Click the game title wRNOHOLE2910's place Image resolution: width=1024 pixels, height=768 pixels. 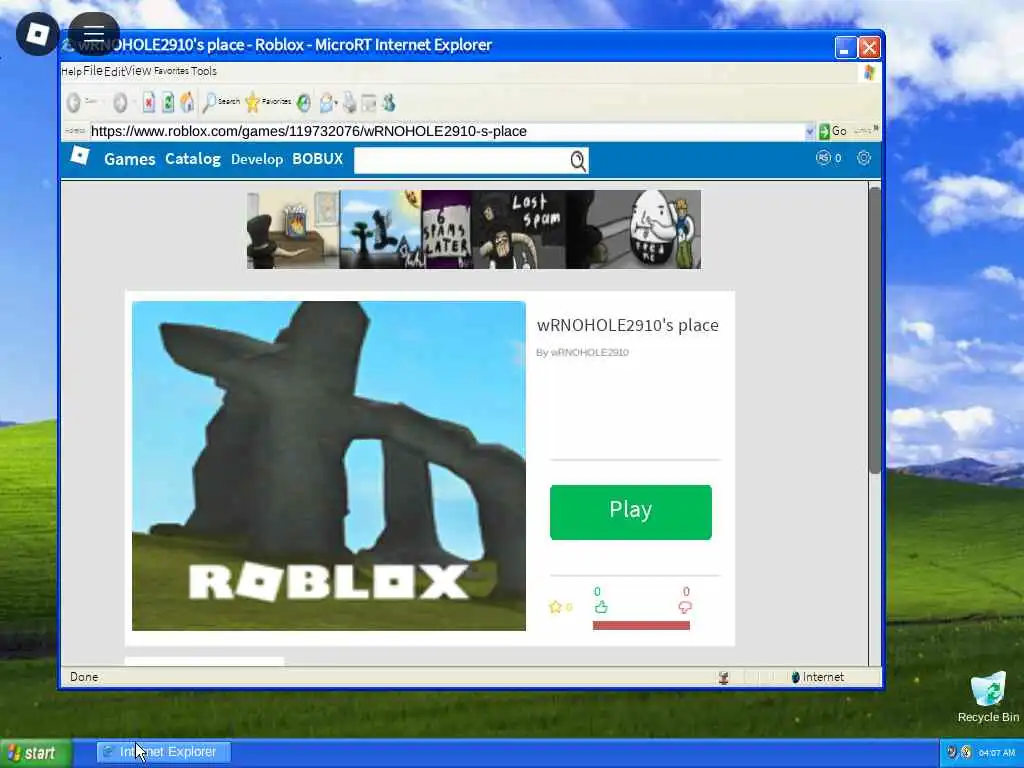pyautogui.click(x=628, y=325)
